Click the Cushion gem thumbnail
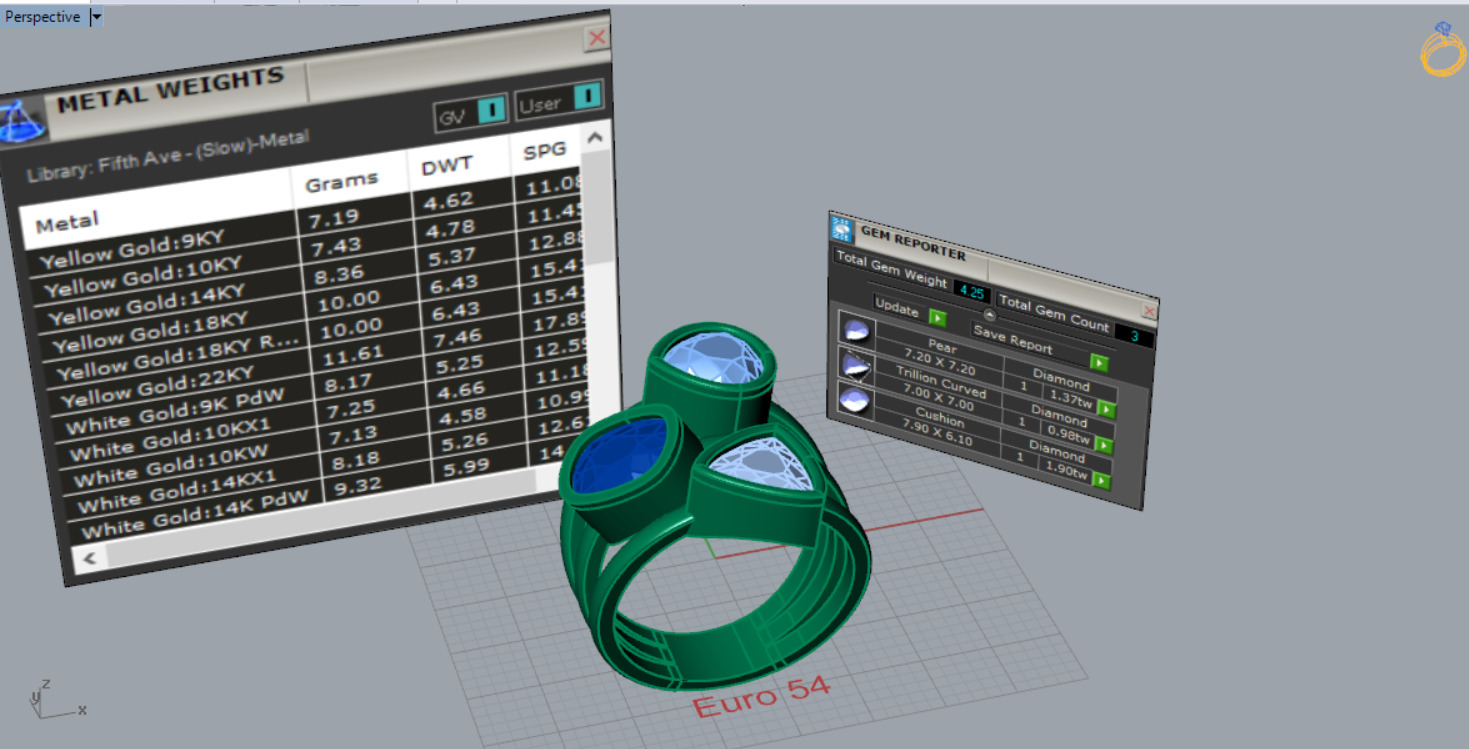This screenshot has width=1469, height=749. [853, 402]
